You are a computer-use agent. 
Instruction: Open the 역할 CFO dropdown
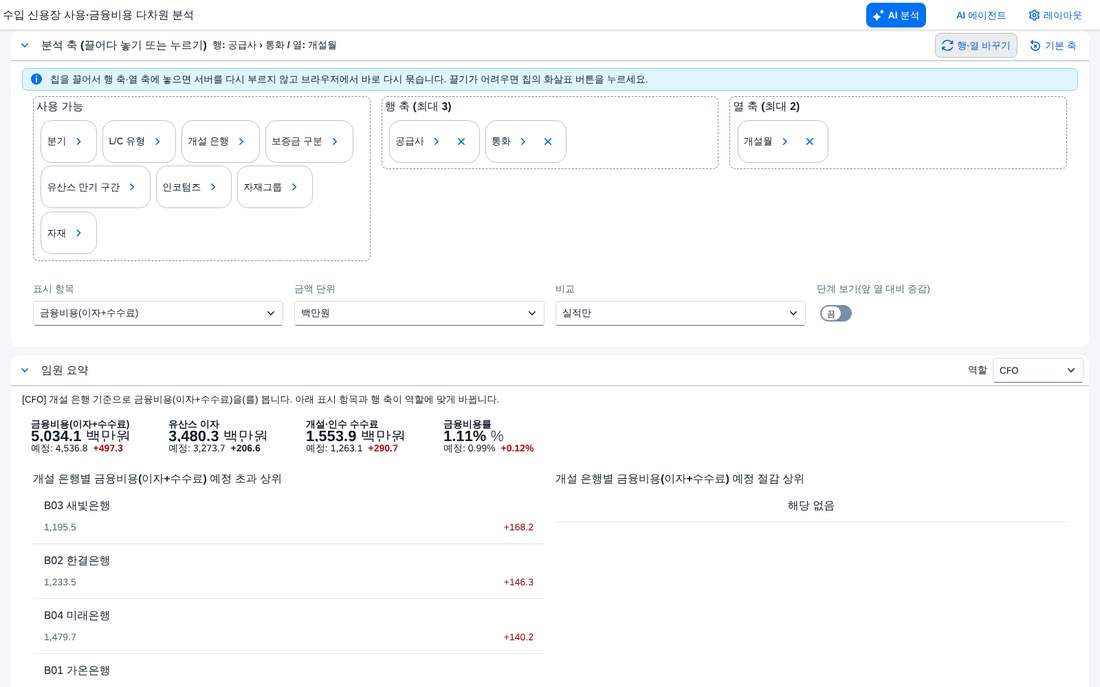click(1038, 371)
